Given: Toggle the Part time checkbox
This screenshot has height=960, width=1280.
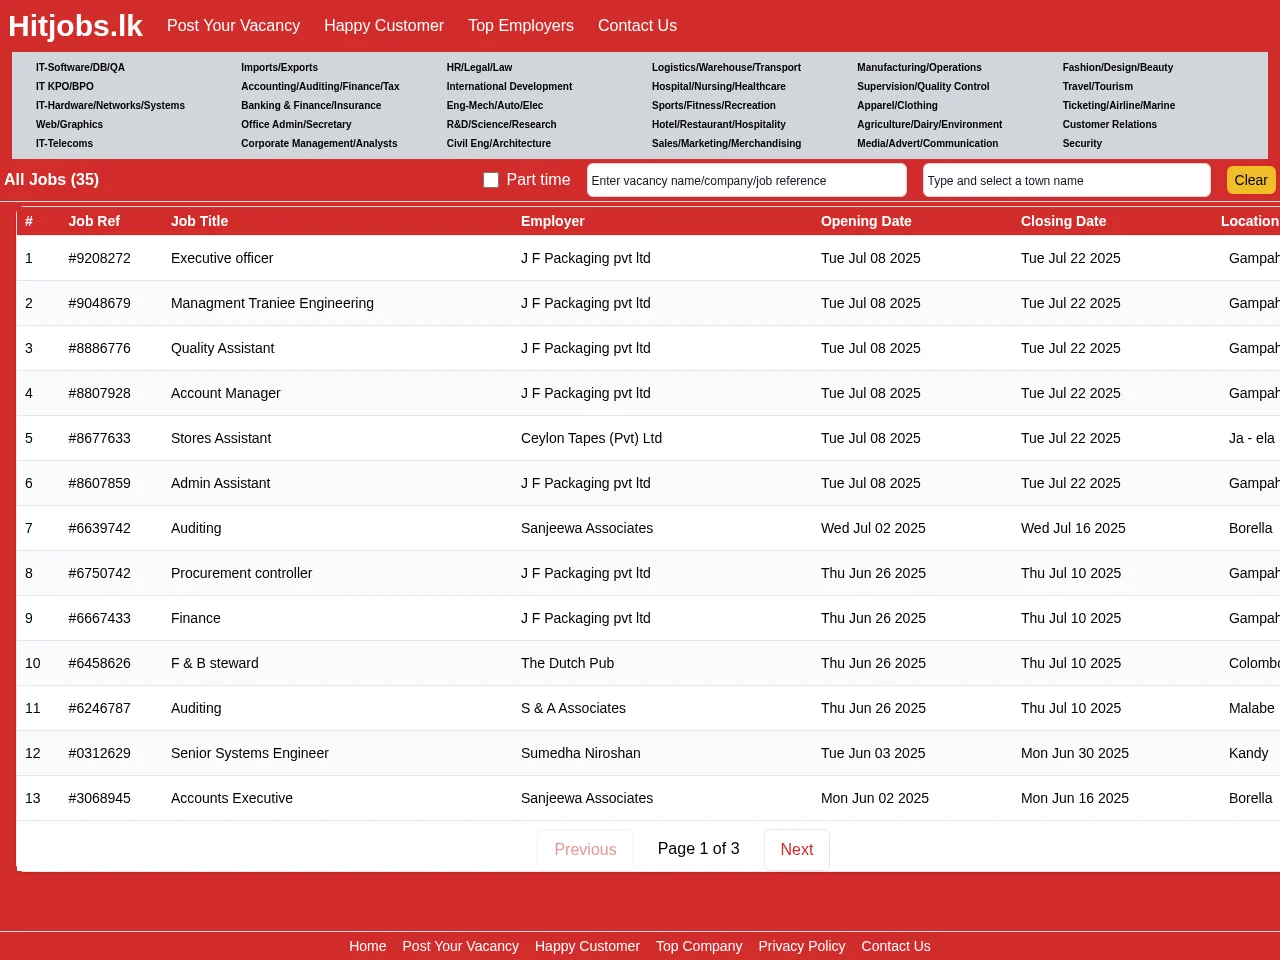Looking at the screenshot, I should [x=491, y=180].
